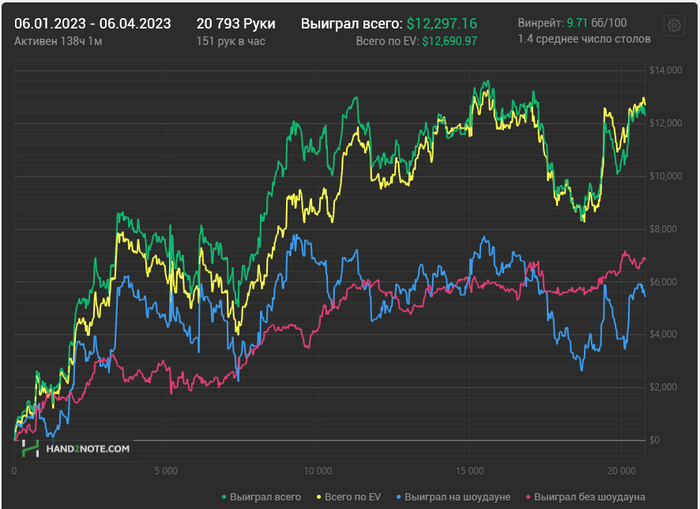This screenshot has width=700, height=509.
Task: Toggle the blue Выиграл на шоудауне legend
Action: pos(453,497)
